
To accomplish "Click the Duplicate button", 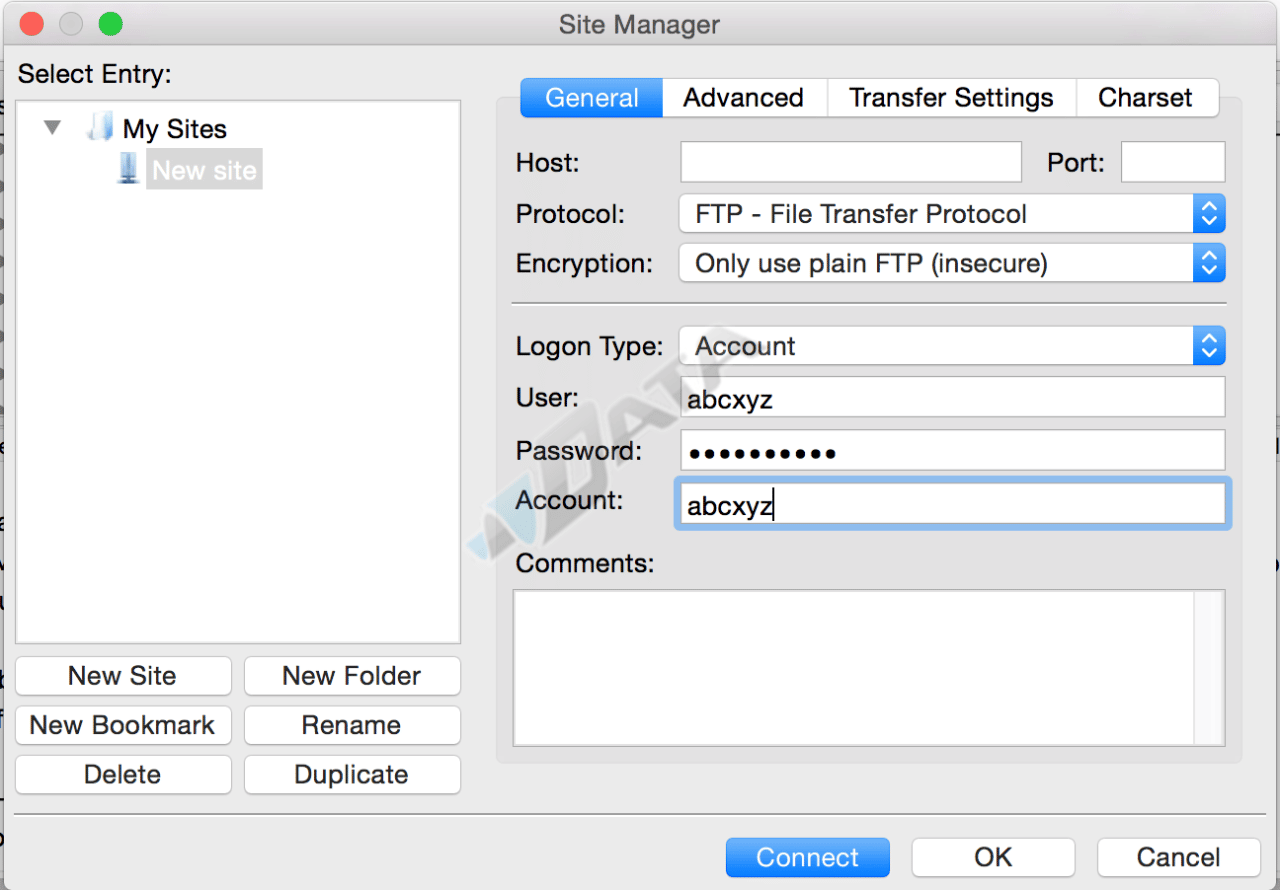I will [351, 775].
